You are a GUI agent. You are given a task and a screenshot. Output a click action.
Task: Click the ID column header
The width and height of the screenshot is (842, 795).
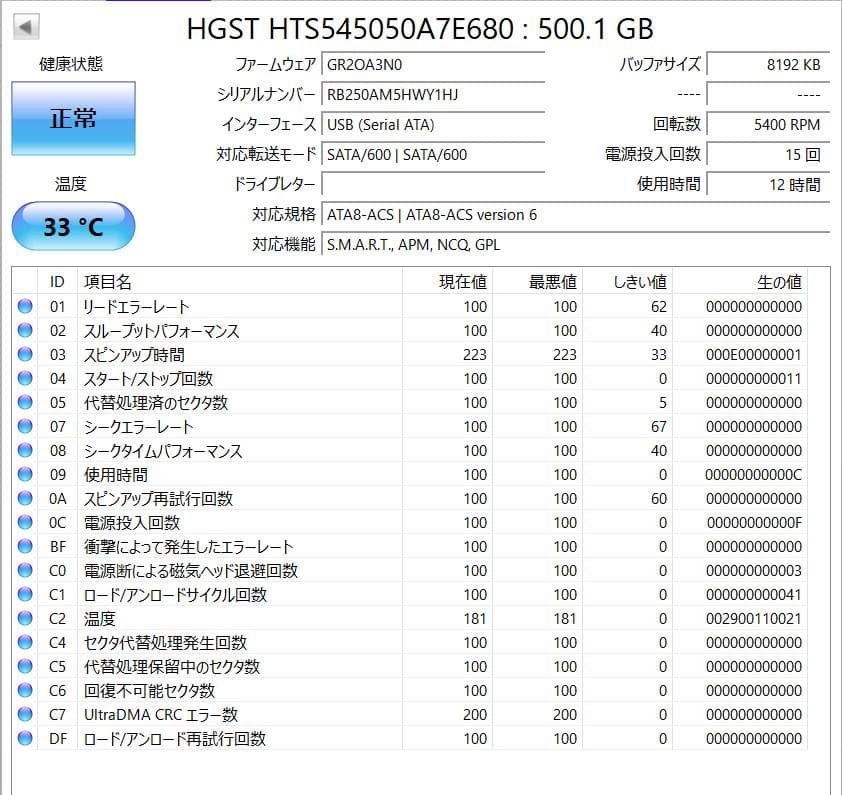coord(57,281)
